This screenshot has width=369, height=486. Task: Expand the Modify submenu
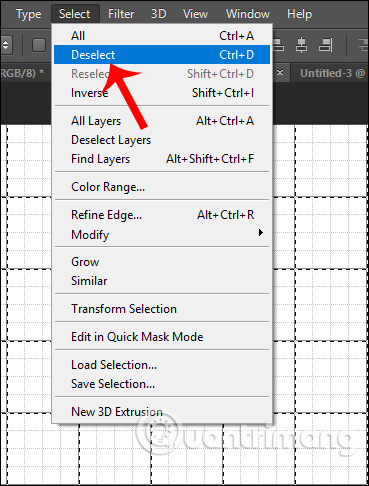click(x=162, y=235)
